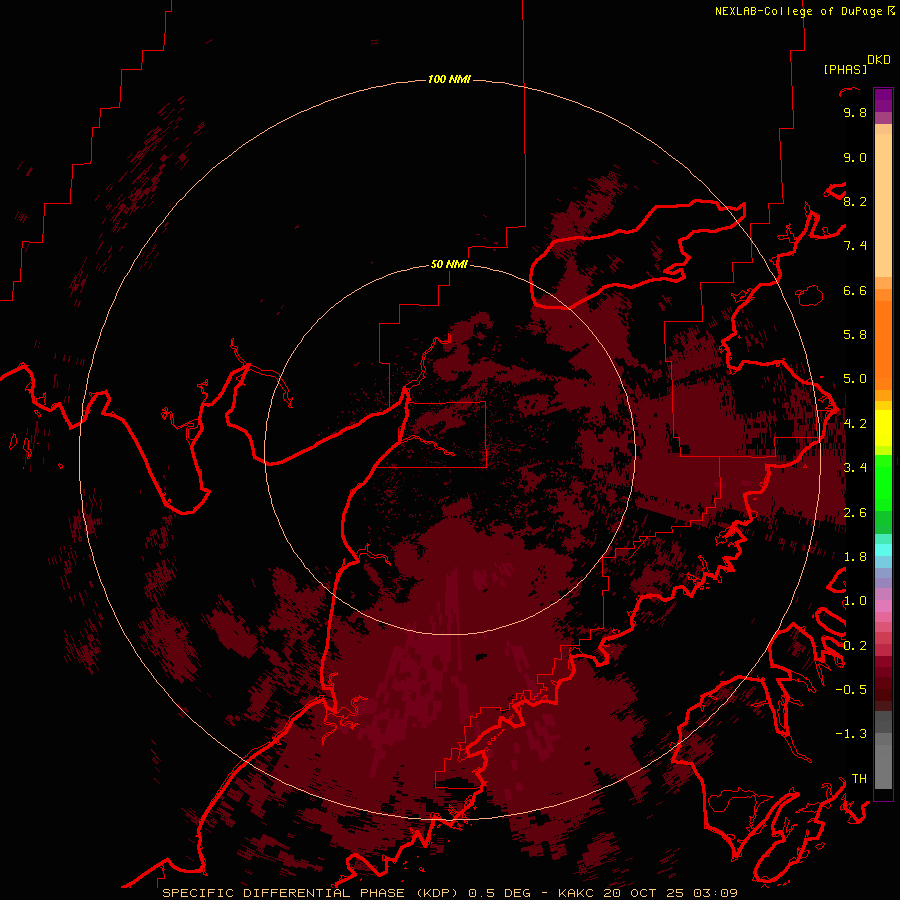Click the 3.4 scale value
This screenshot has height=900, width=900.
[855, 468]
